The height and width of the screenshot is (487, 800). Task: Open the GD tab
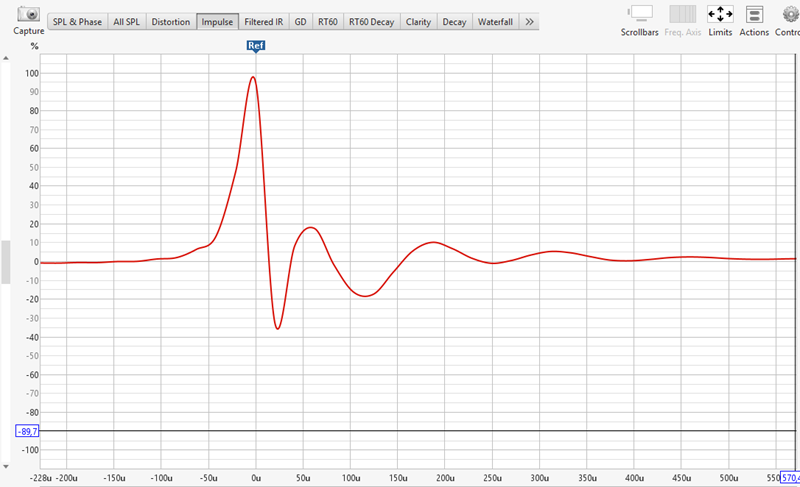click(301, 22)
